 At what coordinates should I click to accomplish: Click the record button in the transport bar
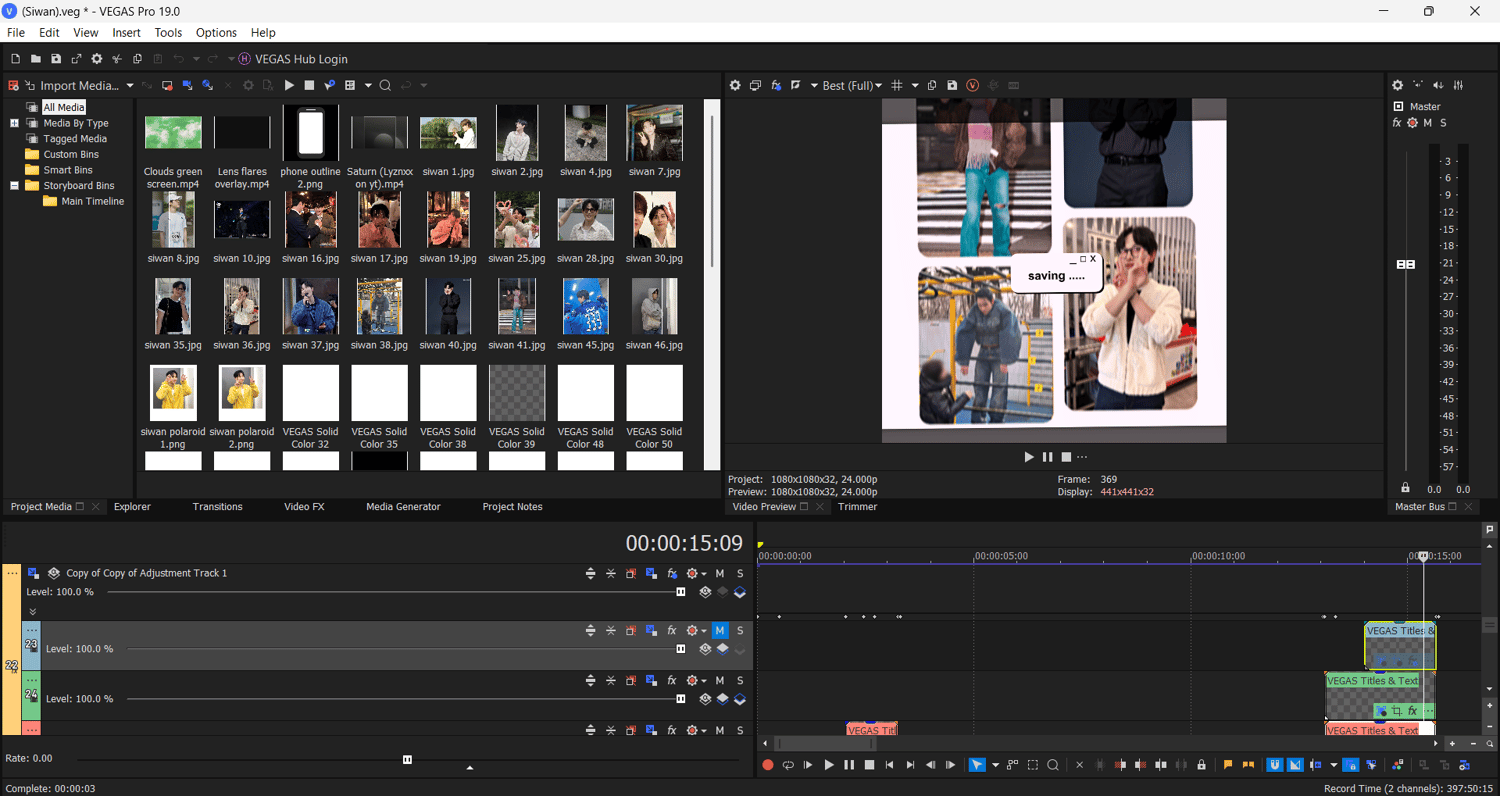pos(768,765)
